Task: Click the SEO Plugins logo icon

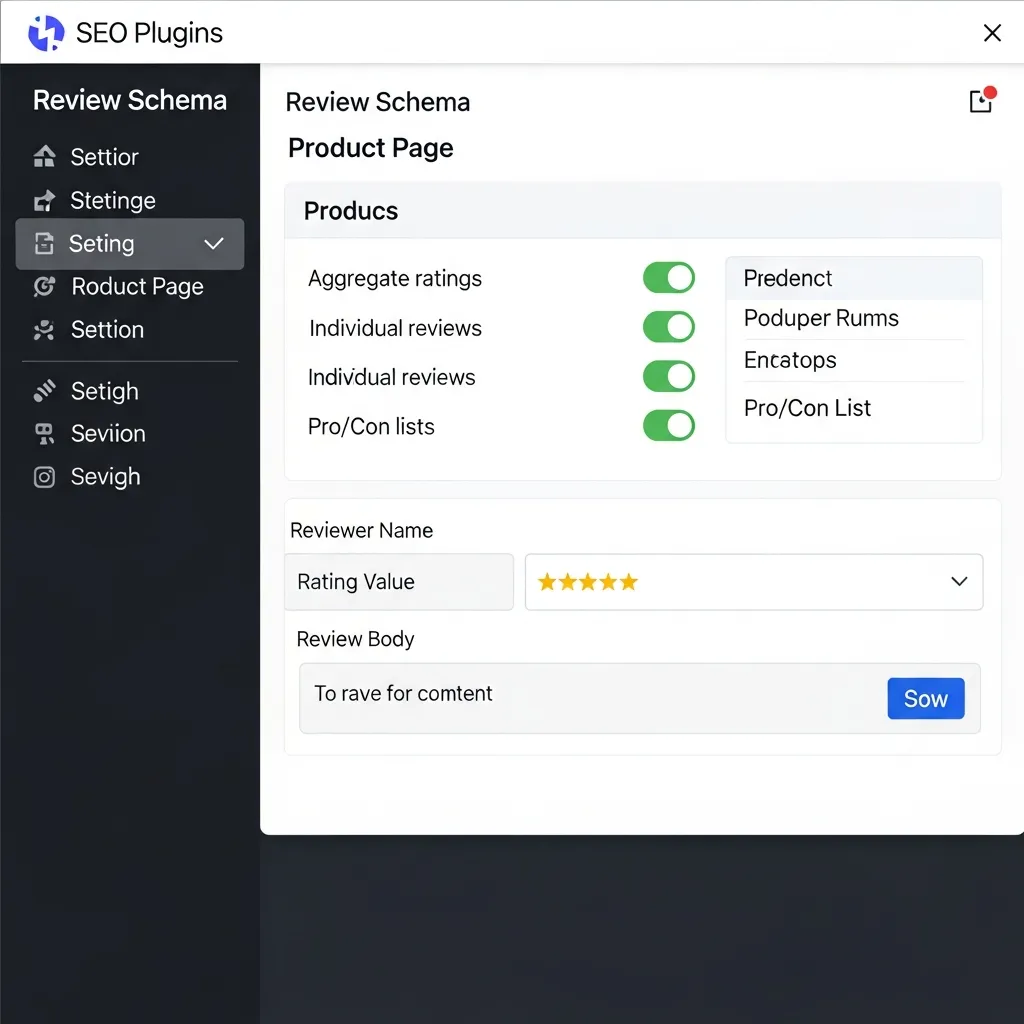Action: pos(45,32)
